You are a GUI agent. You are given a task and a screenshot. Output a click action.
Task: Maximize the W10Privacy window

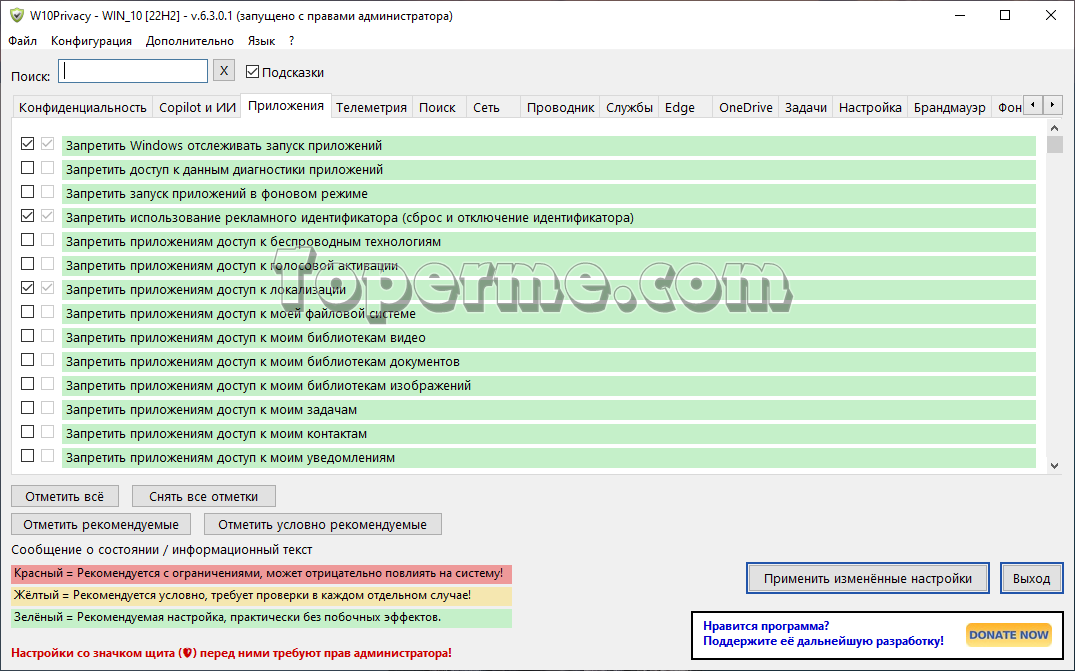click(1005, 15)
